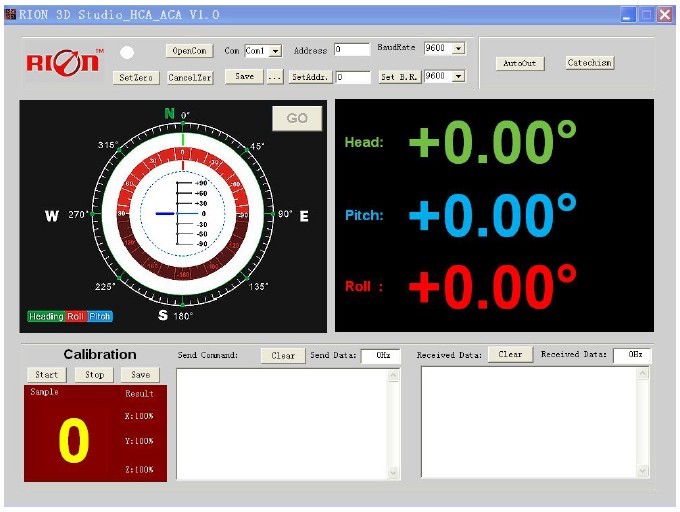This screenshot has height=512, width=680.
Task: Open the Set B.R. rate dropdown
Action: [x=458, y=76]
